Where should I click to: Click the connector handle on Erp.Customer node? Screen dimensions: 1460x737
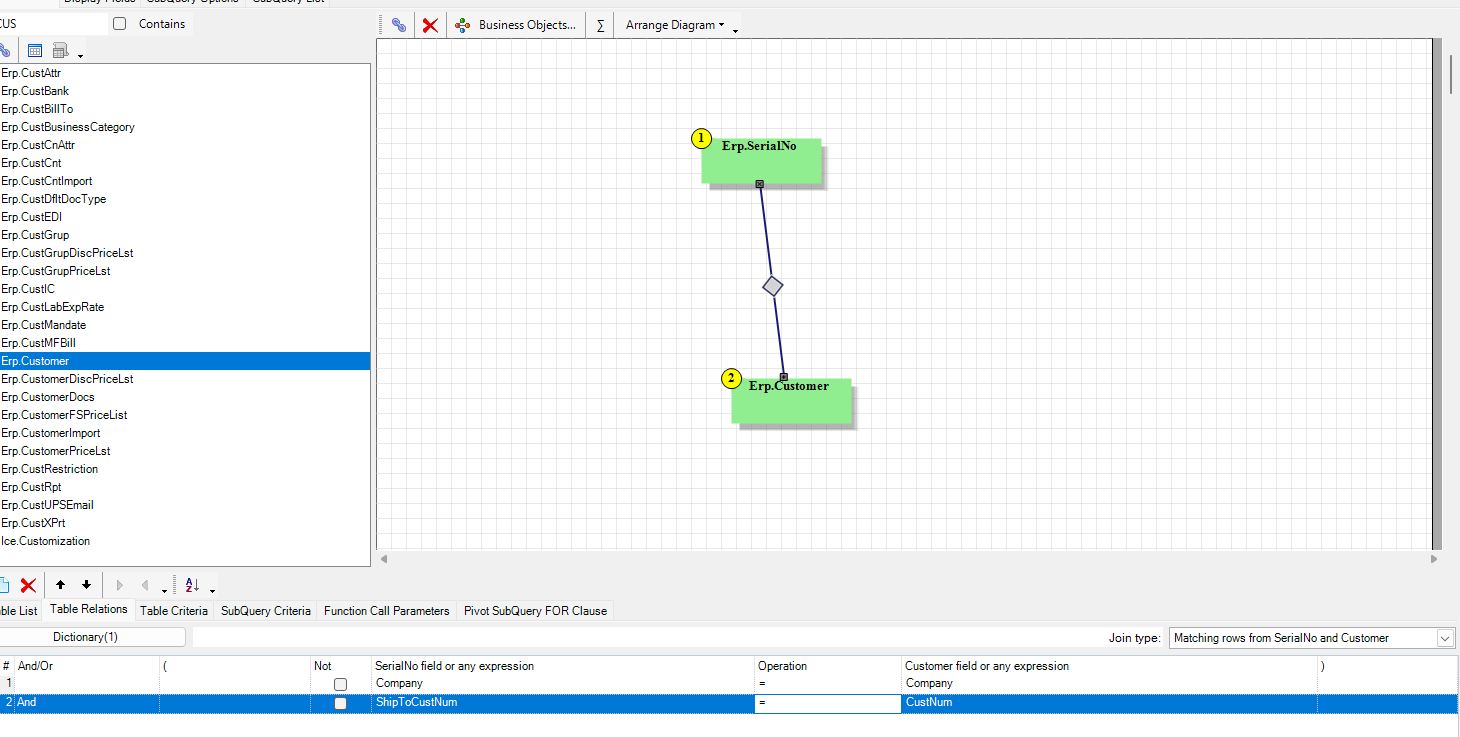pos(784,377)
